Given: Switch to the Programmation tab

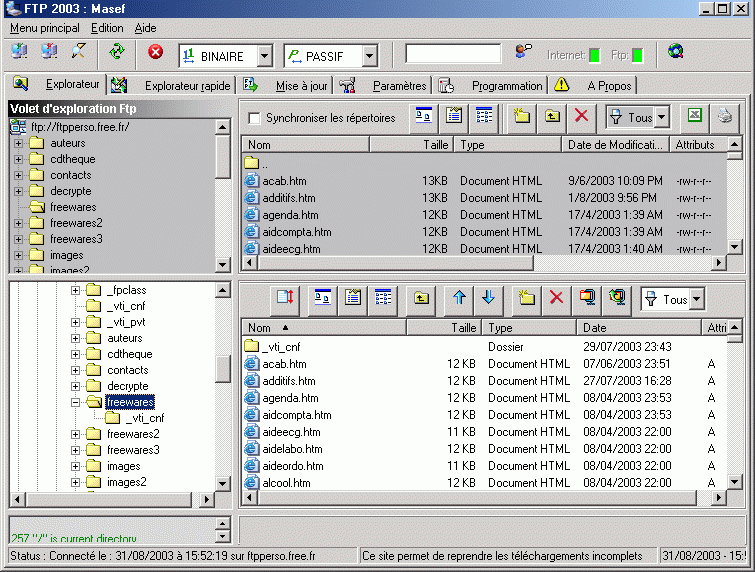Looking at the screenshot, I should [492, 86].
